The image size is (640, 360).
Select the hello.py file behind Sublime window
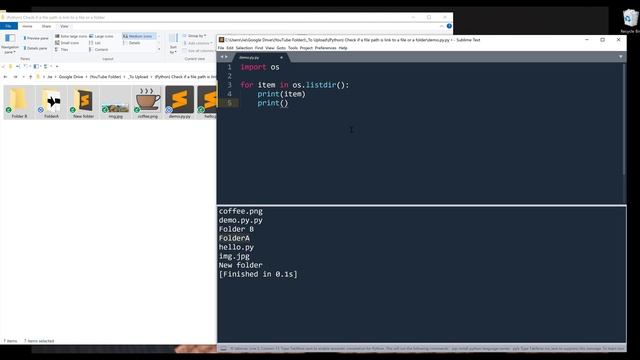click(207, 102)
